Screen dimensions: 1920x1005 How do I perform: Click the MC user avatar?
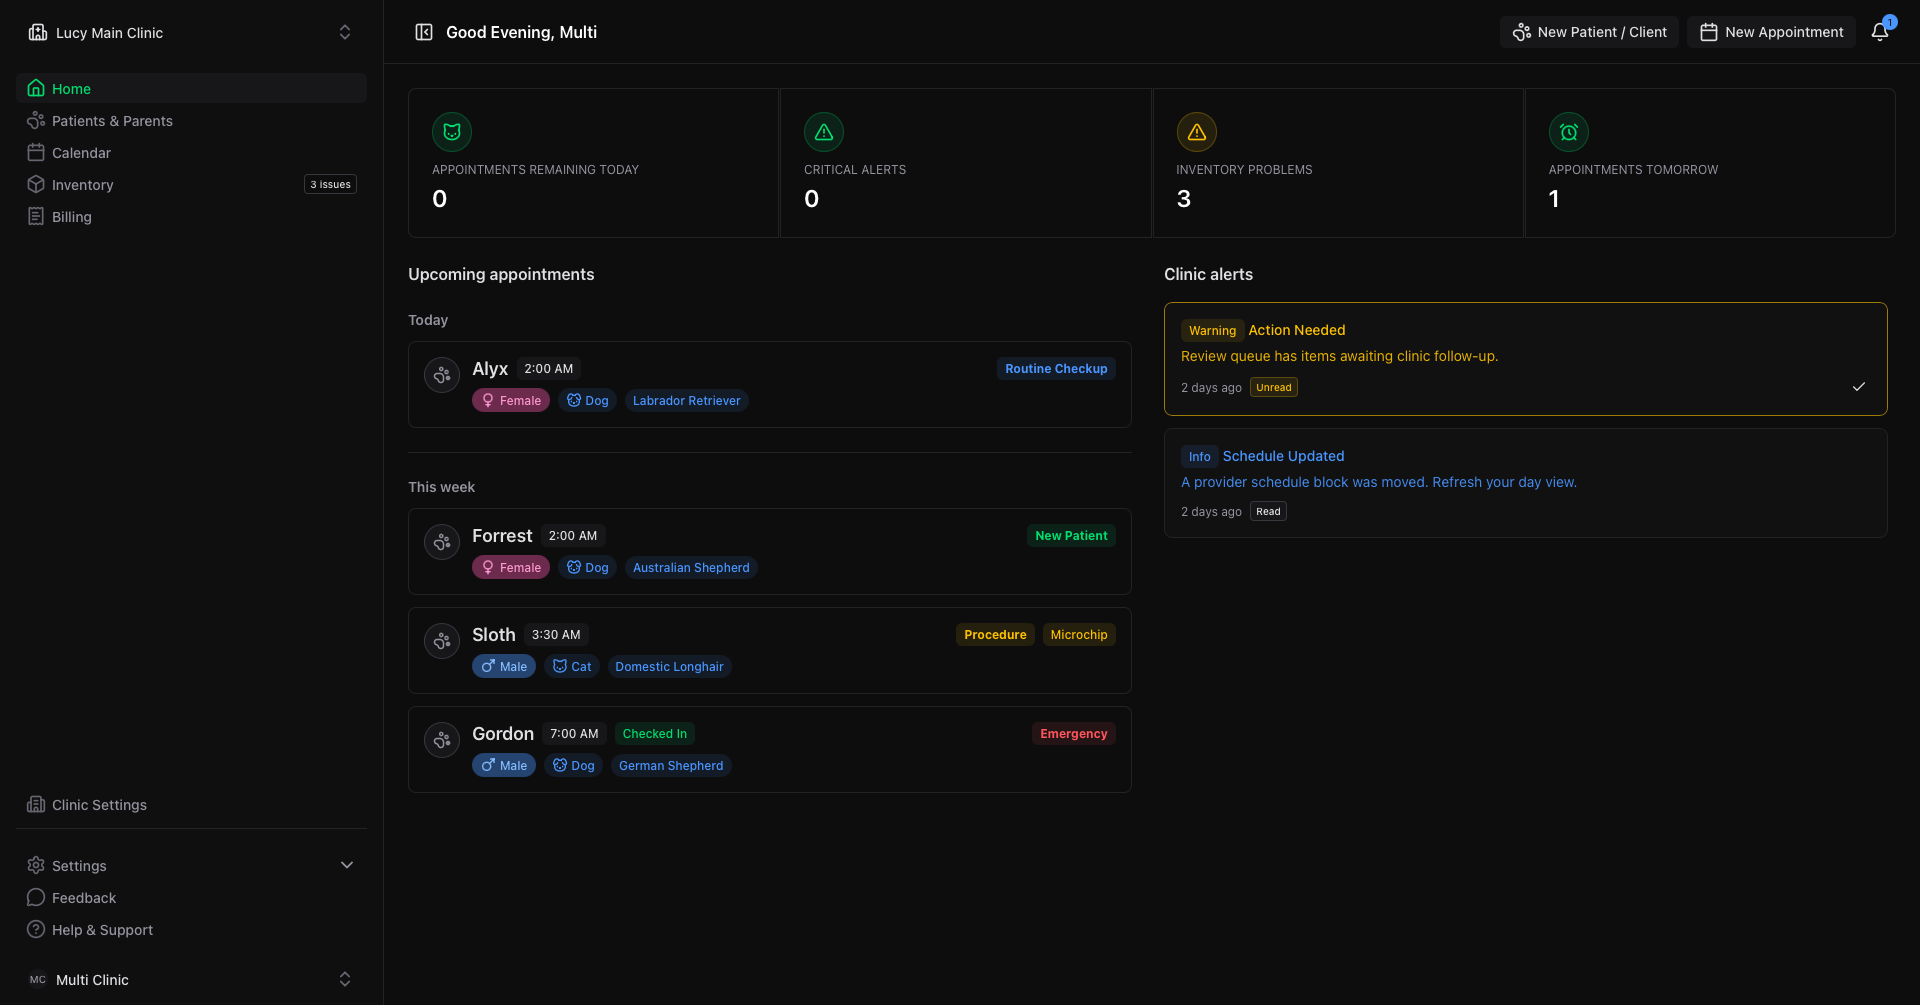pos(38,980)
